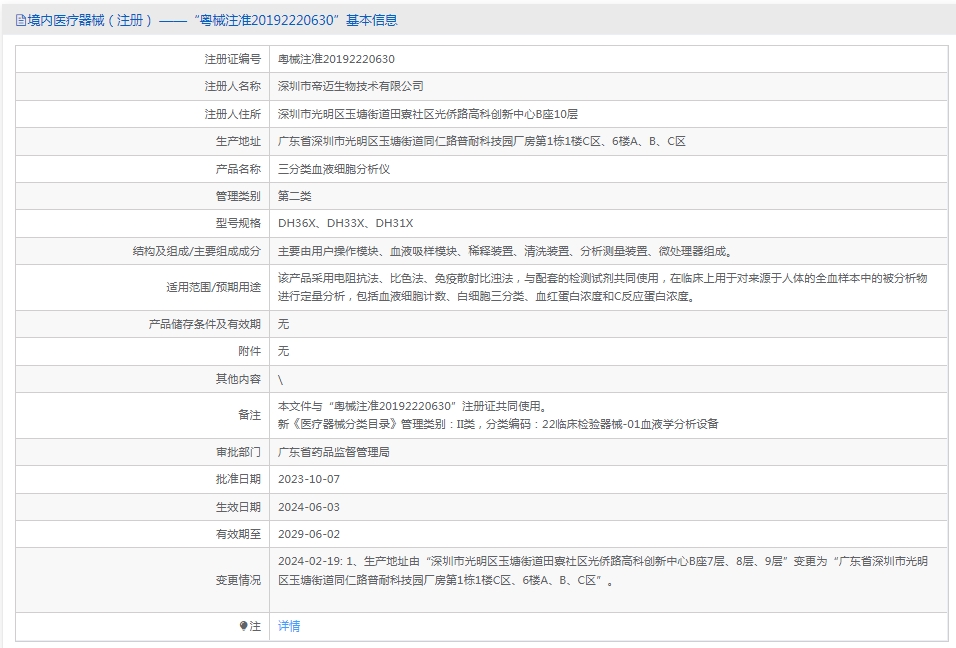Image resolution: width=956 pixels, height=648 pixels.
Task: Open the 详情 link
Action: pyautogui.click(x=289, y=626)
